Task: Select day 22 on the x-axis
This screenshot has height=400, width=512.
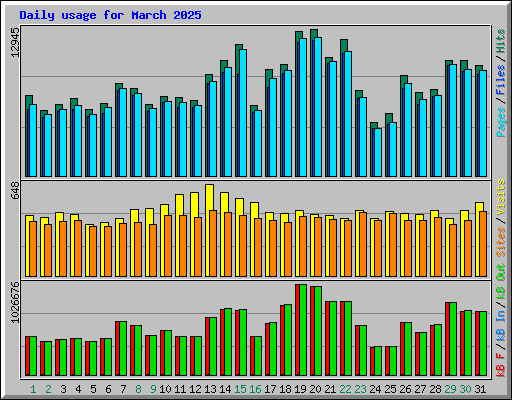Action: [x=345, y=389]
